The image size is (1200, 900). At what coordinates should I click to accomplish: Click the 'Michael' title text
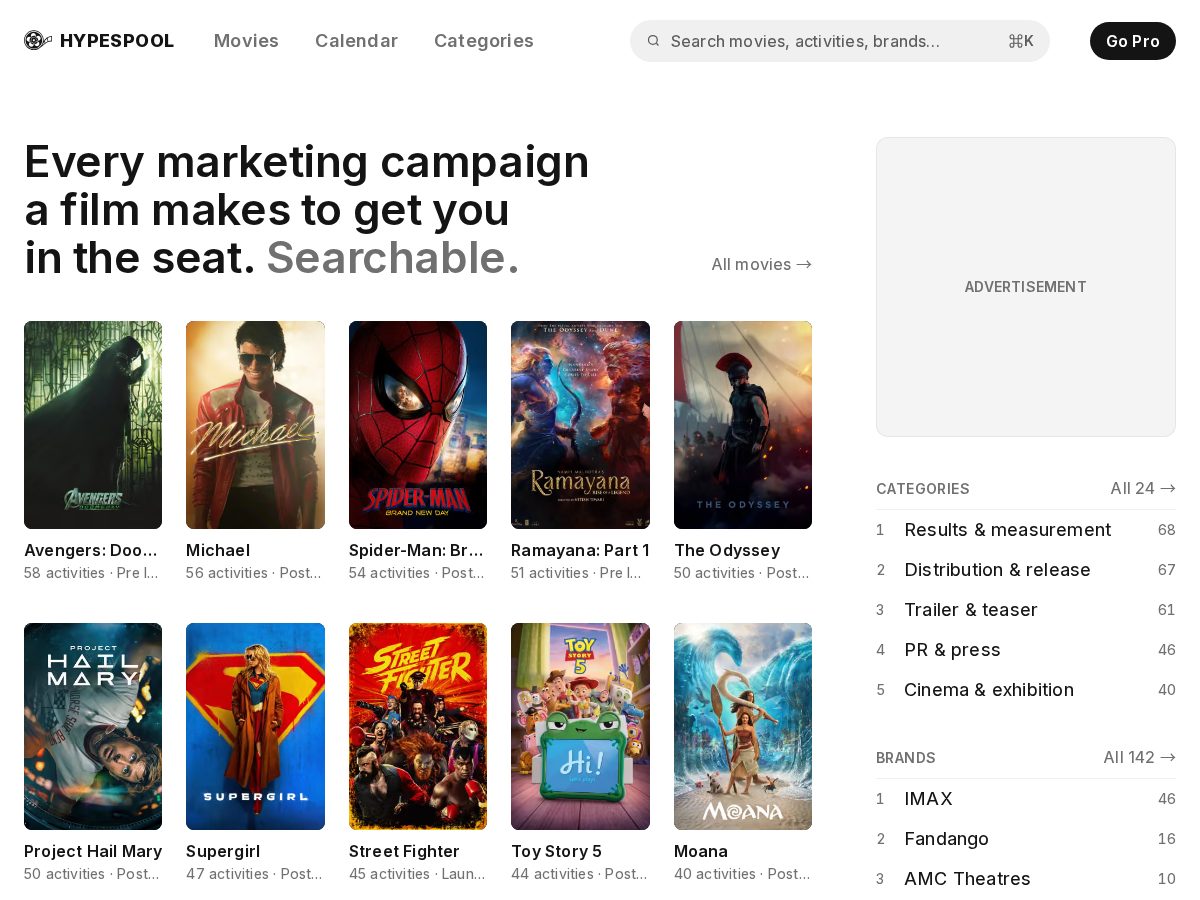pyautogui.click(x=218, y=550)
